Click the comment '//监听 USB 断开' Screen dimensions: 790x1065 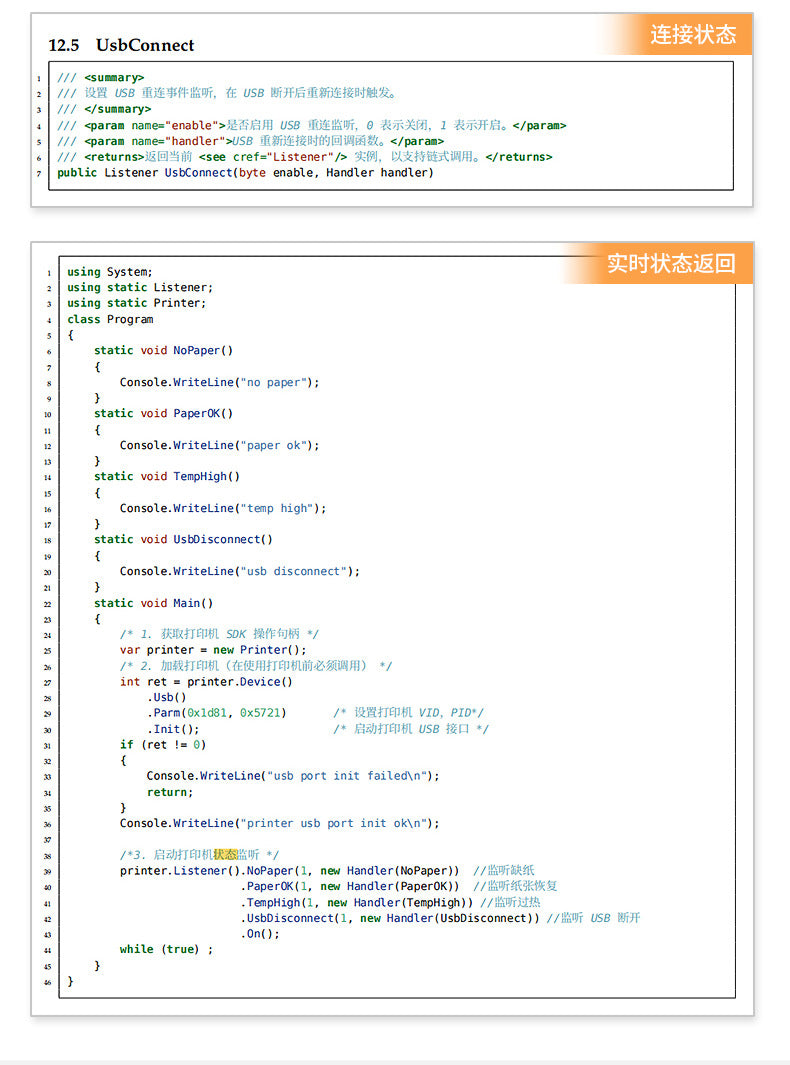pos(594,918)
